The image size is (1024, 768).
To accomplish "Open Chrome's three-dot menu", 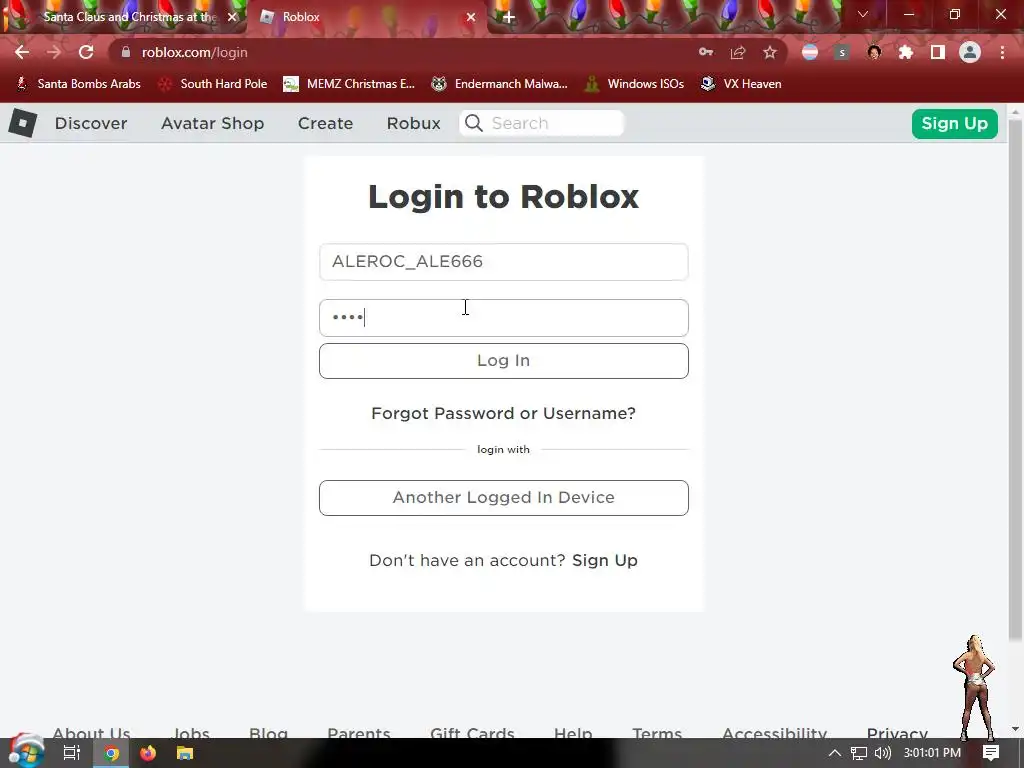I will [1002, 52].
